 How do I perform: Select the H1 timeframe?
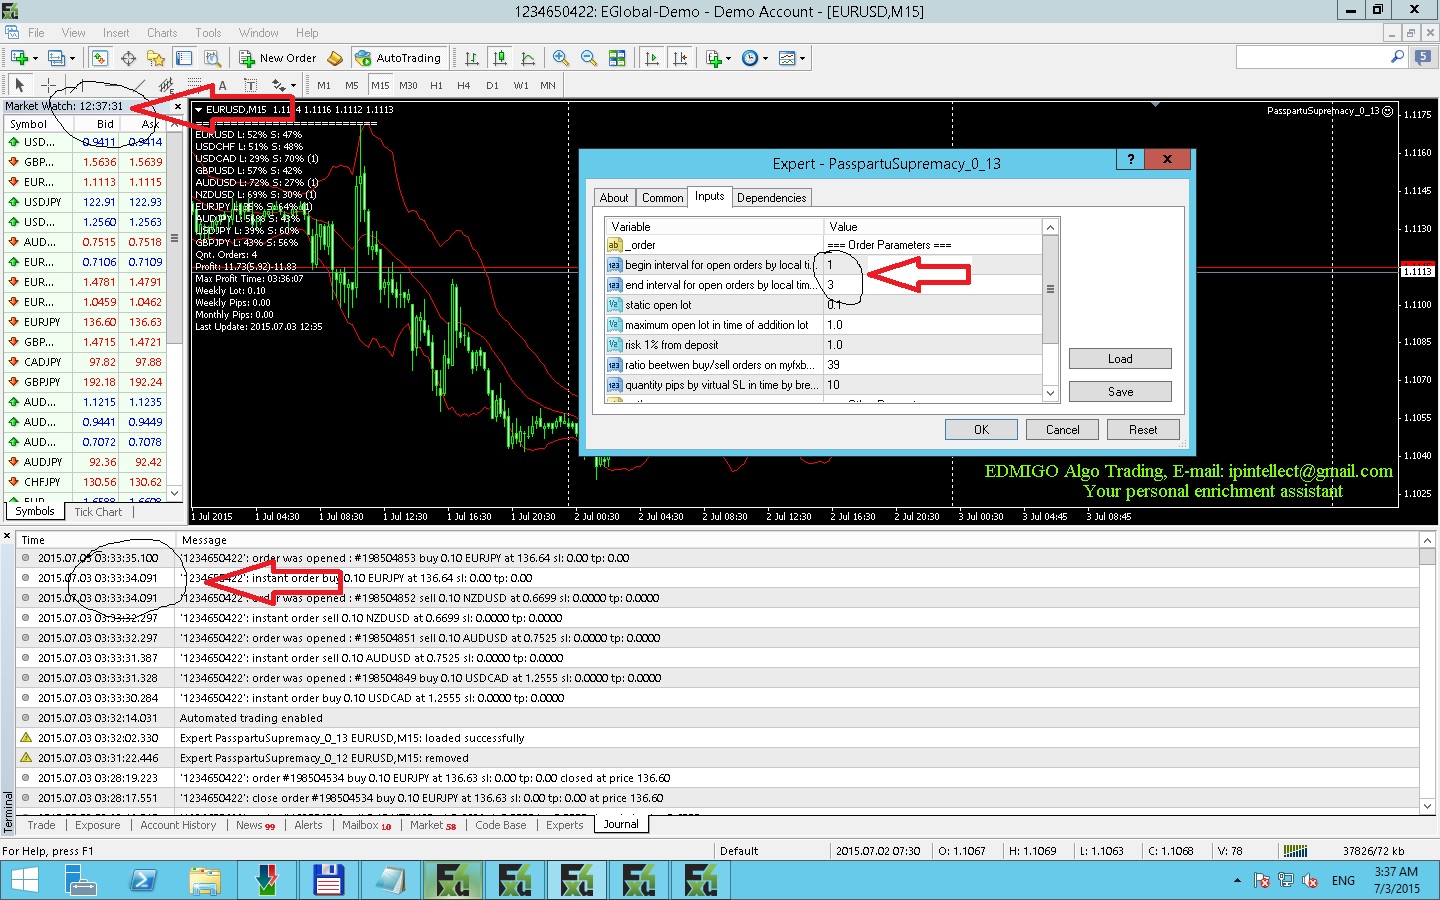(436, 85)
